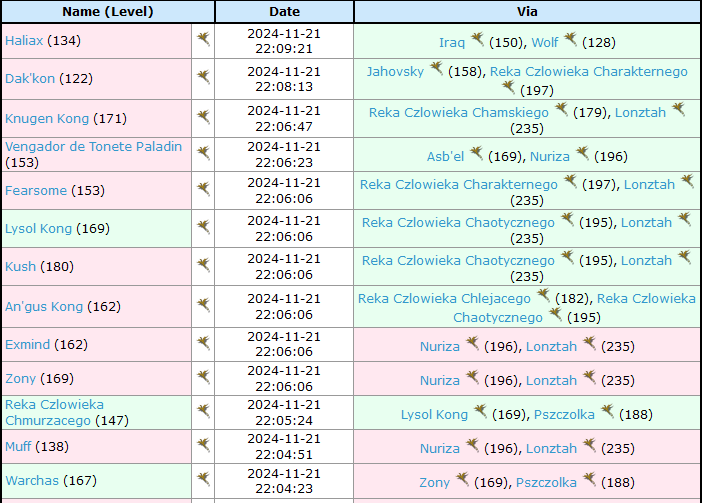This screenshot has height=503, width=703.
Task: Open the Warchas character link
Action: point(32,481)
